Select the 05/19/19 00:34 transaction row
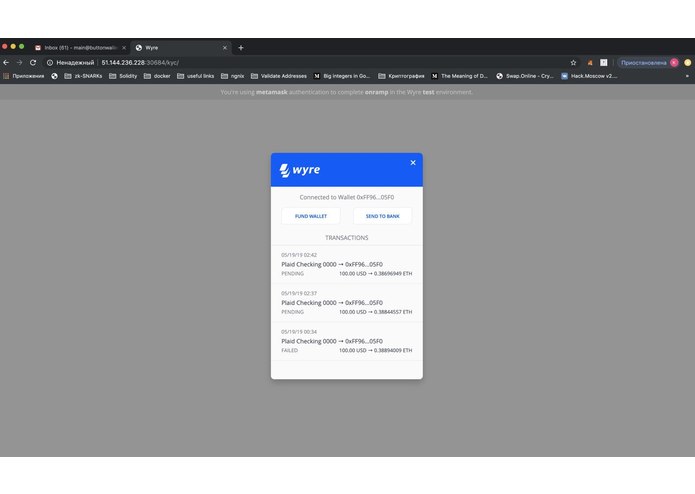The width and height of the screenshot is (695, 494). click(x=347, y=341)
